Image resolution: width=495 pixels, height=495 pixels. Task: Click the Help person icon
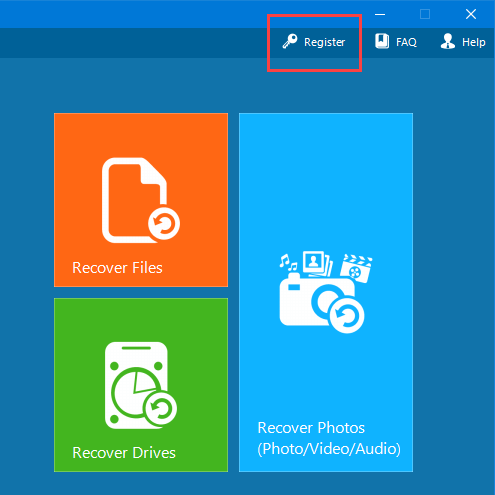coord(448,41)
